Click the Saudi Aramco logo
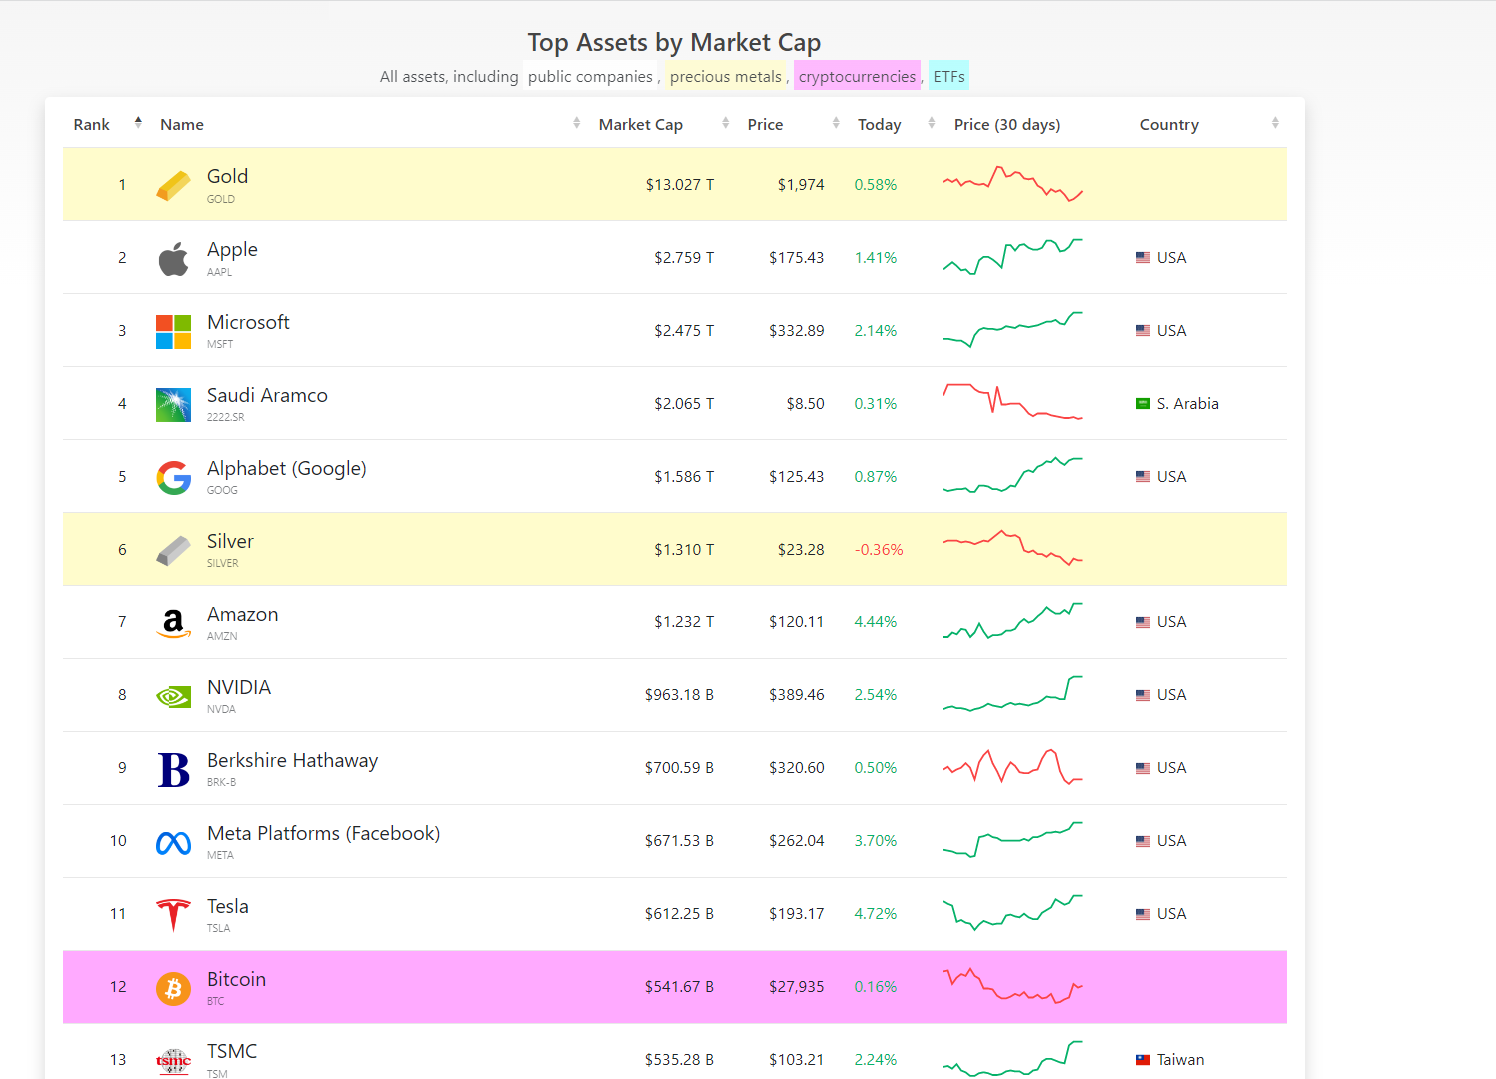The width and height of the screenshot is (1496, 1079). [173, 405]
